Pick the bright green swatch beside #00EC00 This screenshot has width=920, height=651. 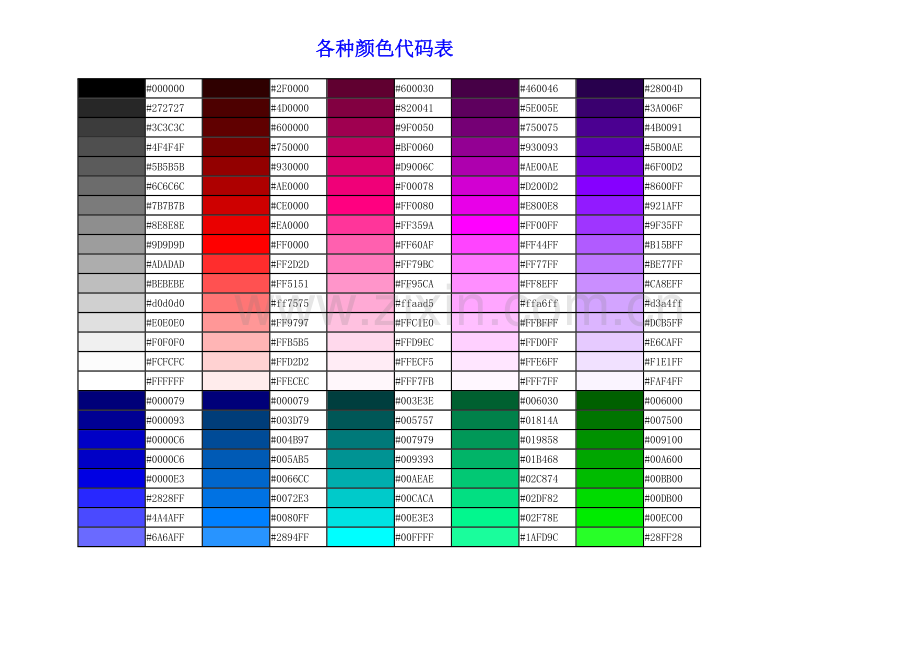click(610, 518)
